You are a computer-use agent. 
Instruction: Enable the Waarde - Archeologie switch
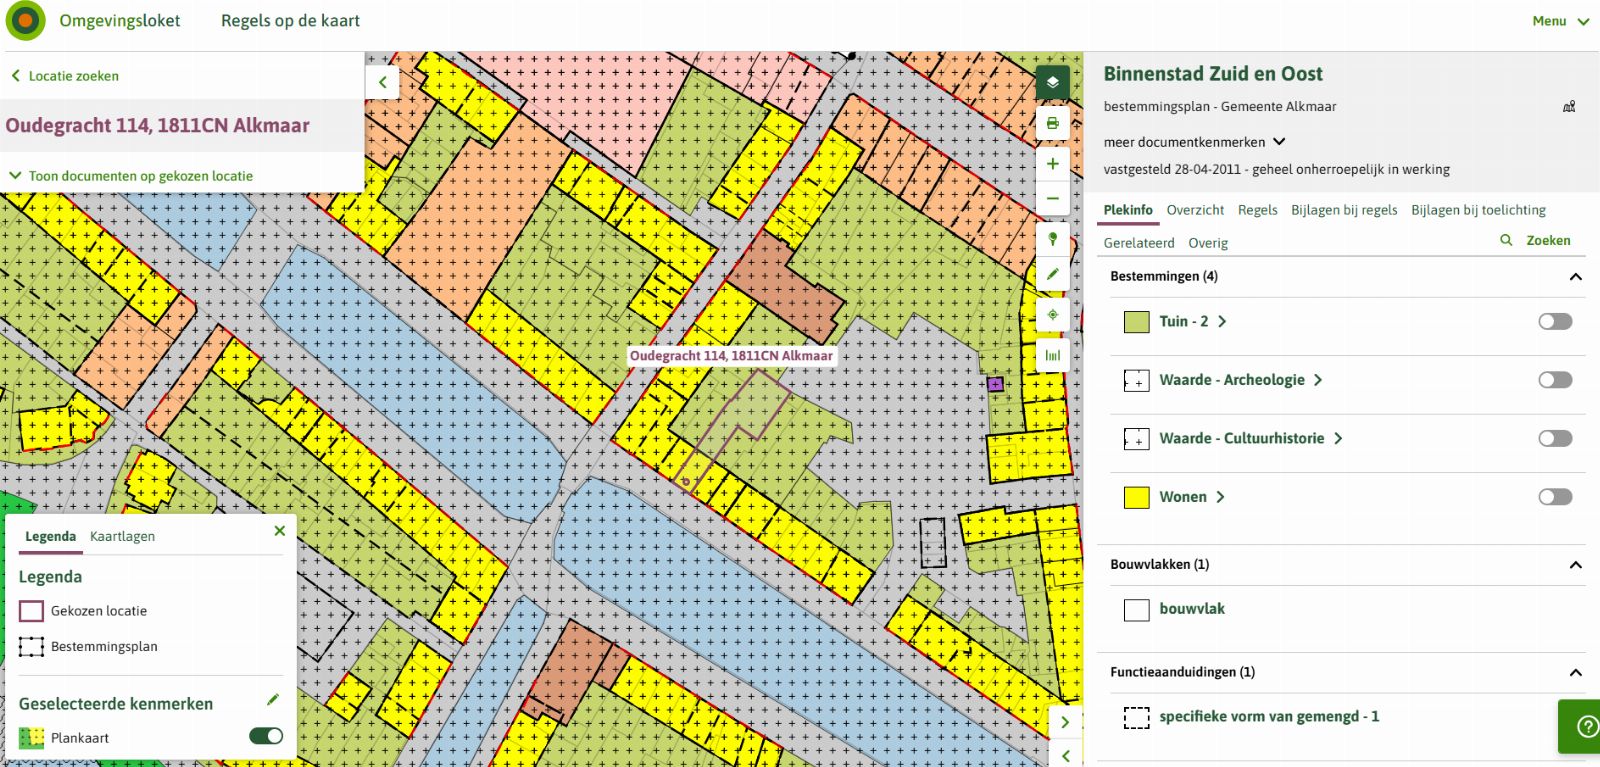(x=1555, y=380)
